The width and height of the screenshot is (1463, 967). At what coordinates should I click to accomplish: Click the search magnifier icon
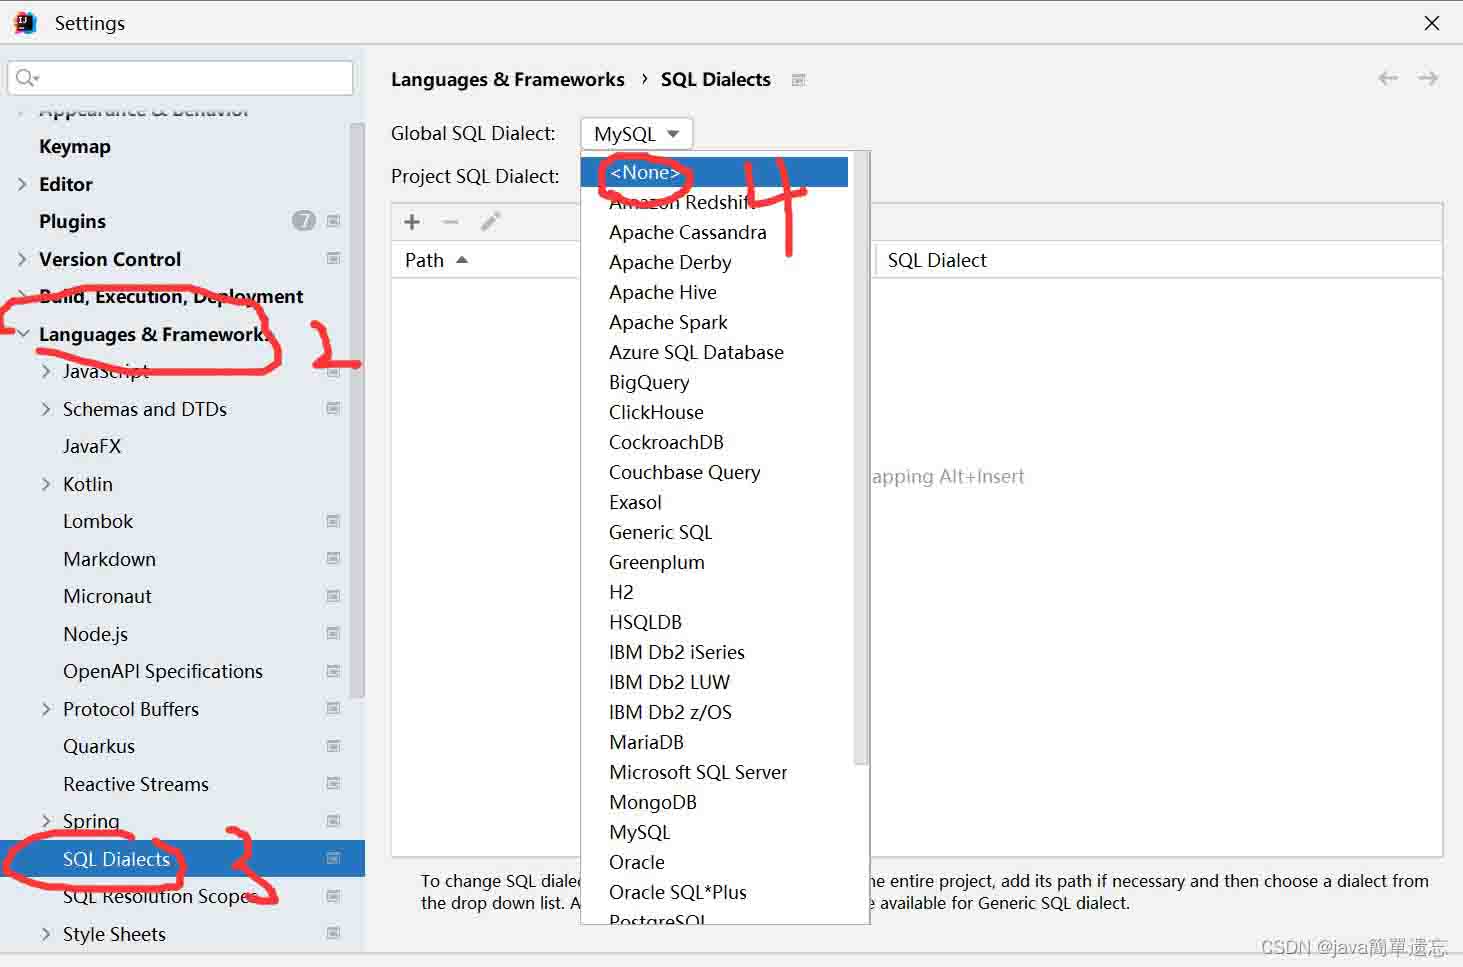tap(27, 78)
